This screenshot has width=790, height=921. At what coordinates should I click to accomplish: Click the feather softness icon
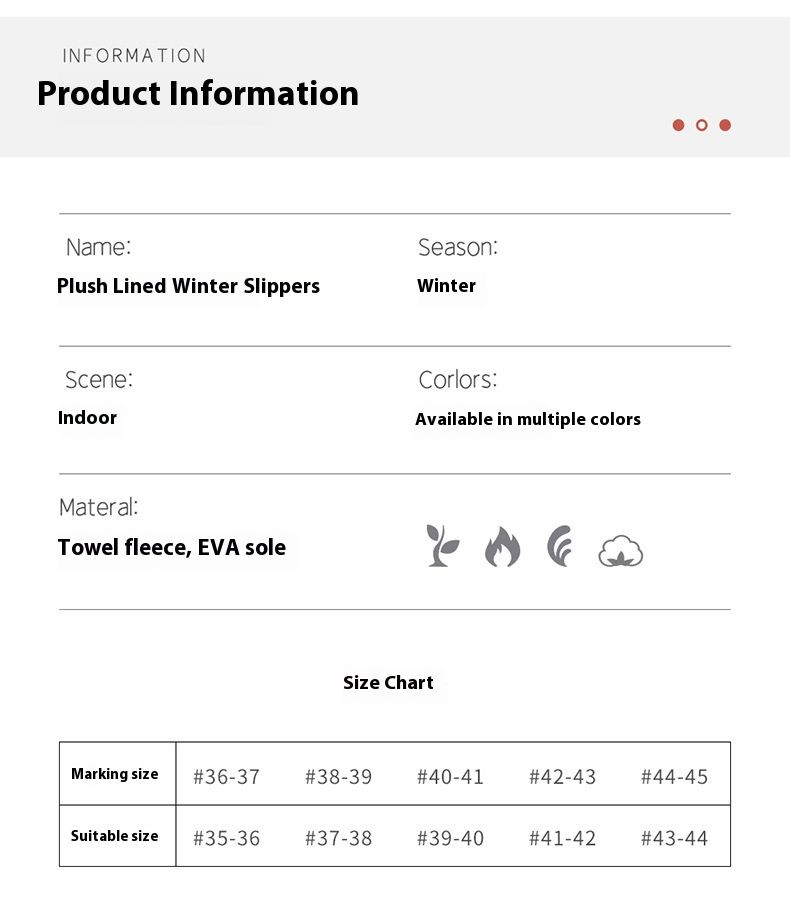click(x=560, y=546)
